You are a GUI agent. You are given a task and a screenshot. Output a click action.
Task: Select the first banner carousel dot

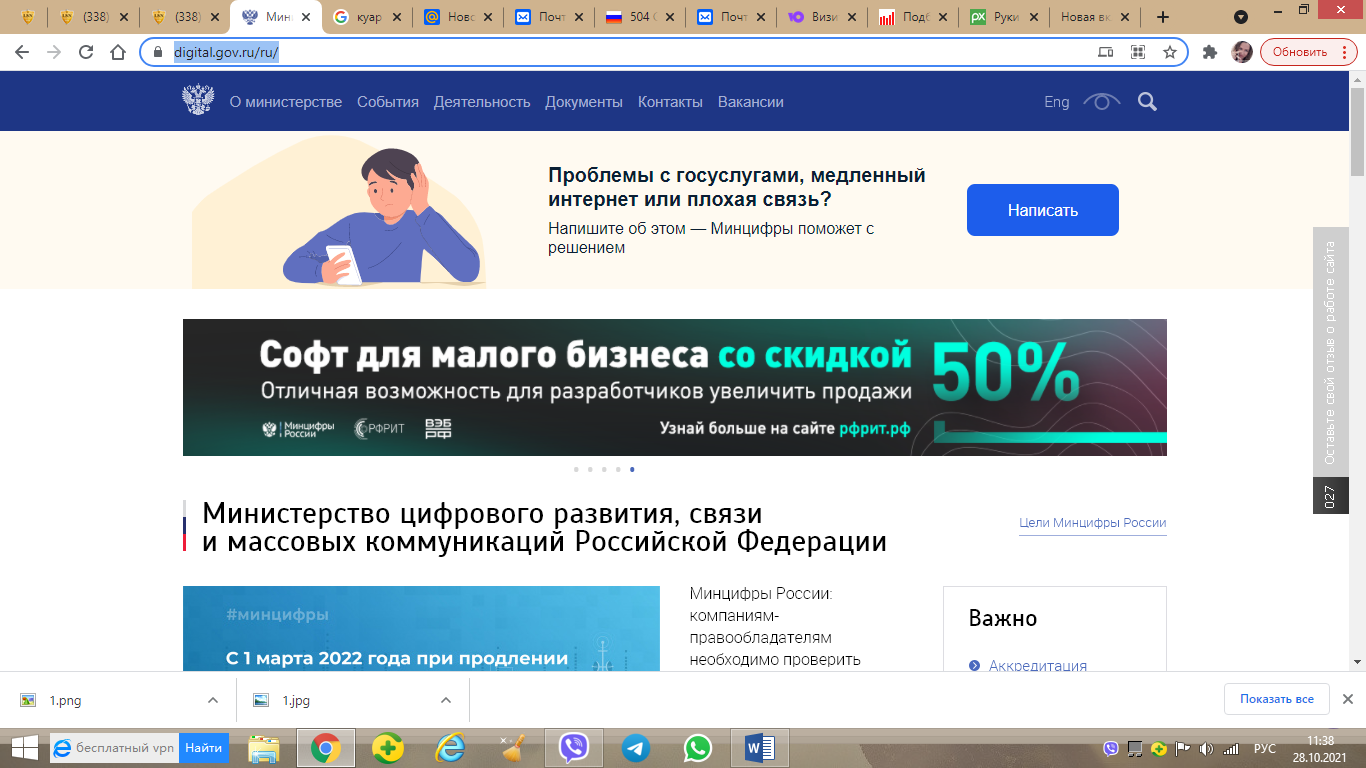pyautogui.click(x=576, y=469)
